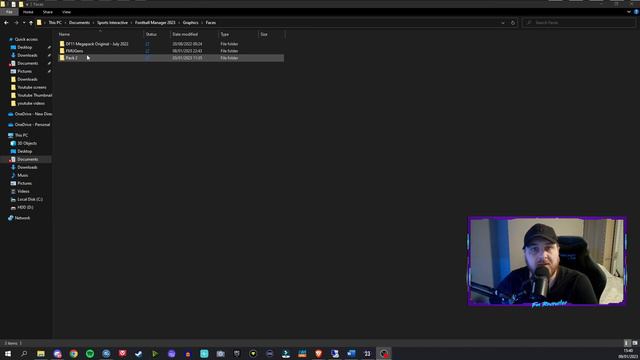Open the Camera app taskbar icon
The width and height of the screenshot is (640, 360).
220,353
